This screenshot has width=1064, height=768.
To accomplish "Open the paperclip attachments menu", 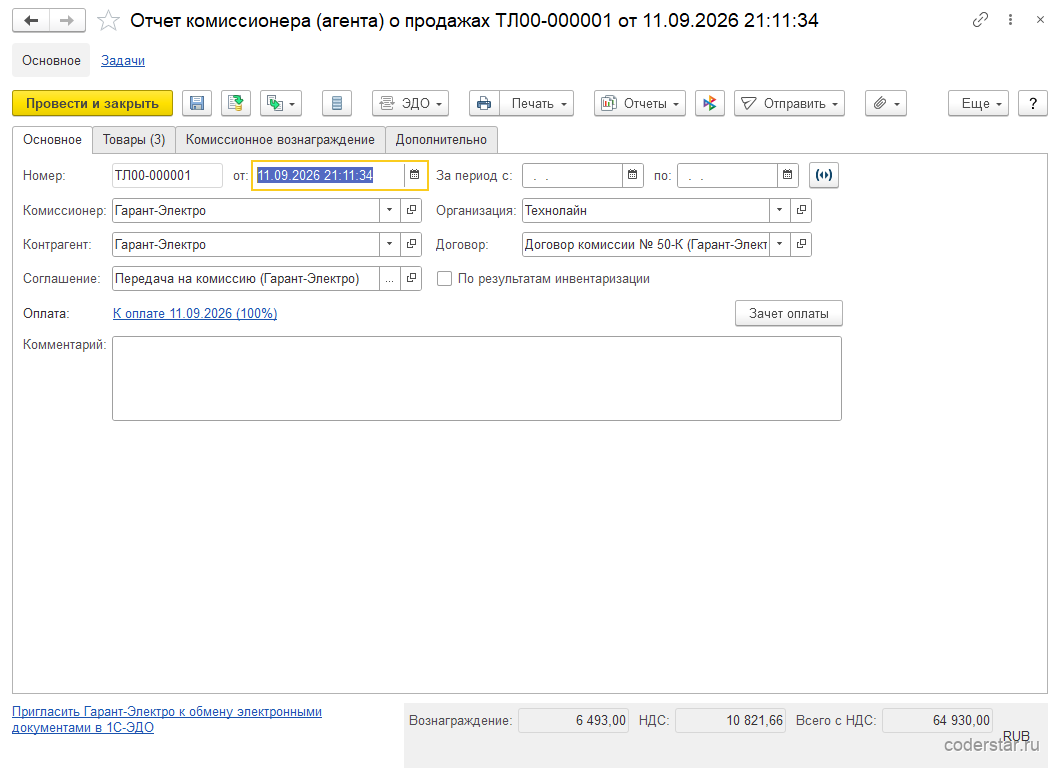I will pos(886,104).
